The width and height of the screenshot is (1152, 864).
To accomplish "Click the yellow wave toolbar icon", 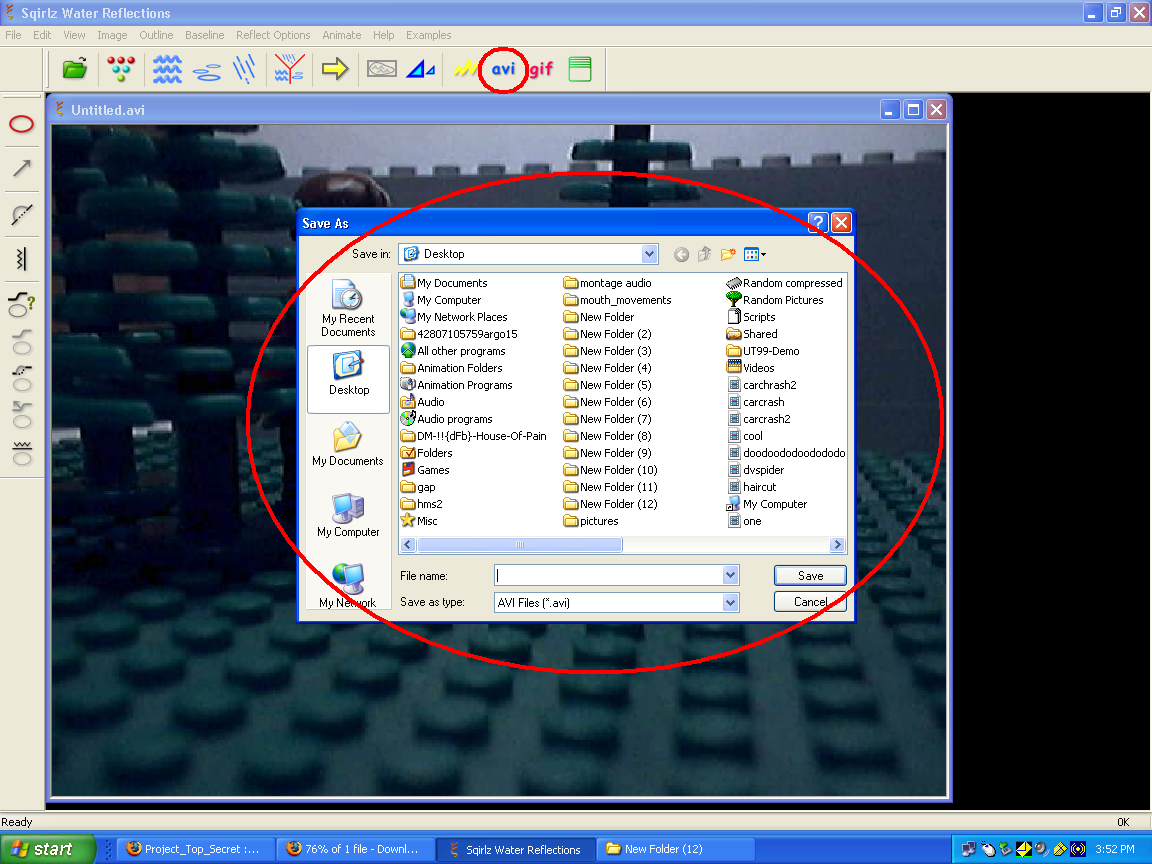I will [465, 69].
